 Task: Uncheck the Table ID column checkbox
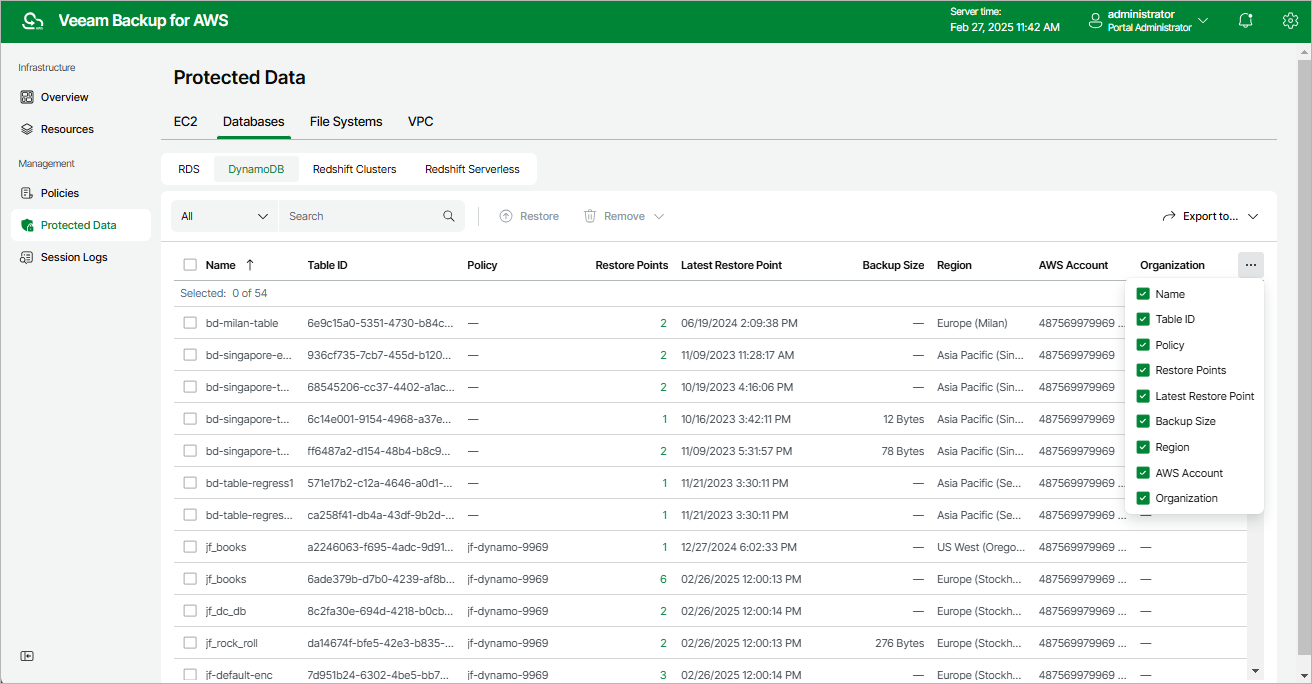1143,319
